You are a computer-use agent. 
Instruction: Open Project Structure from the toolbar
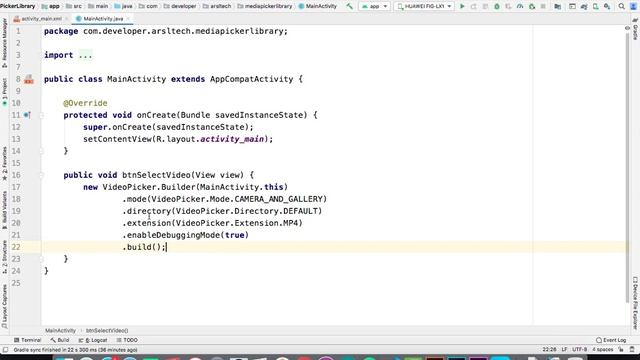[558, 6]
